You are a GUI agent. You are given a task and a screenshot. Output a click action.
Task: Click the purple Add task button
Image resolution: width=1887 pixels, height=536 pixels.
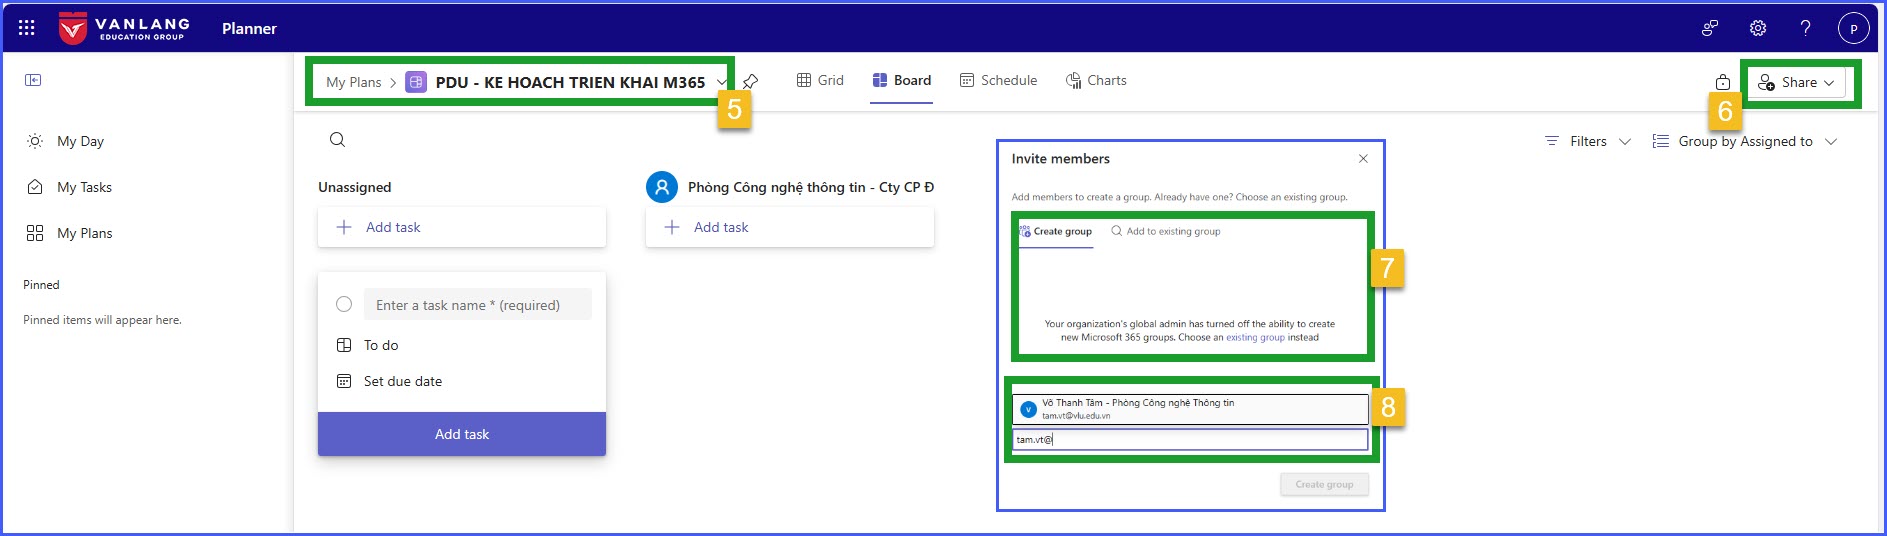[x=462, y=434]
